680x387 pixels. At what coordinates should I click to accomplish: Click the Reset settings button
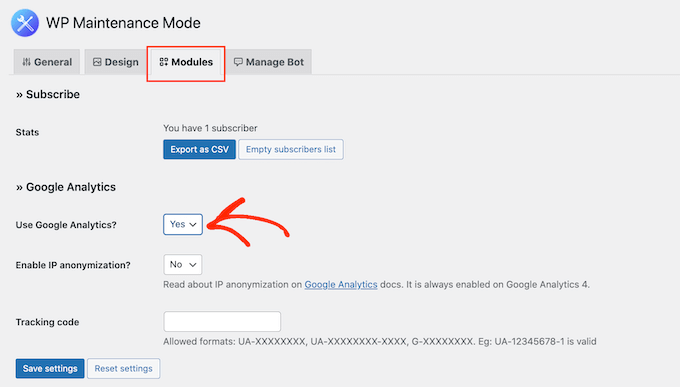[x=124, y=368]
